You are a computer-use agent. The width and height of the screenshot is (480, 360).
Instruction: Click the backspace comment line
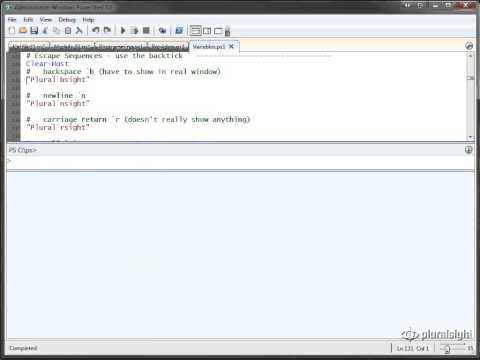tap(123, 72)
